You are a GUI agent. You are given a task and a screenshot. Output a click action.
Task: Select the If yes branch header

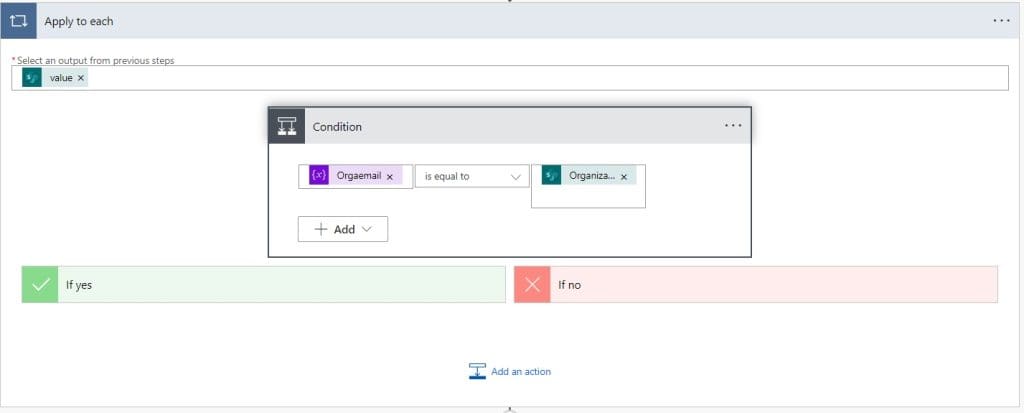(264, 284)
